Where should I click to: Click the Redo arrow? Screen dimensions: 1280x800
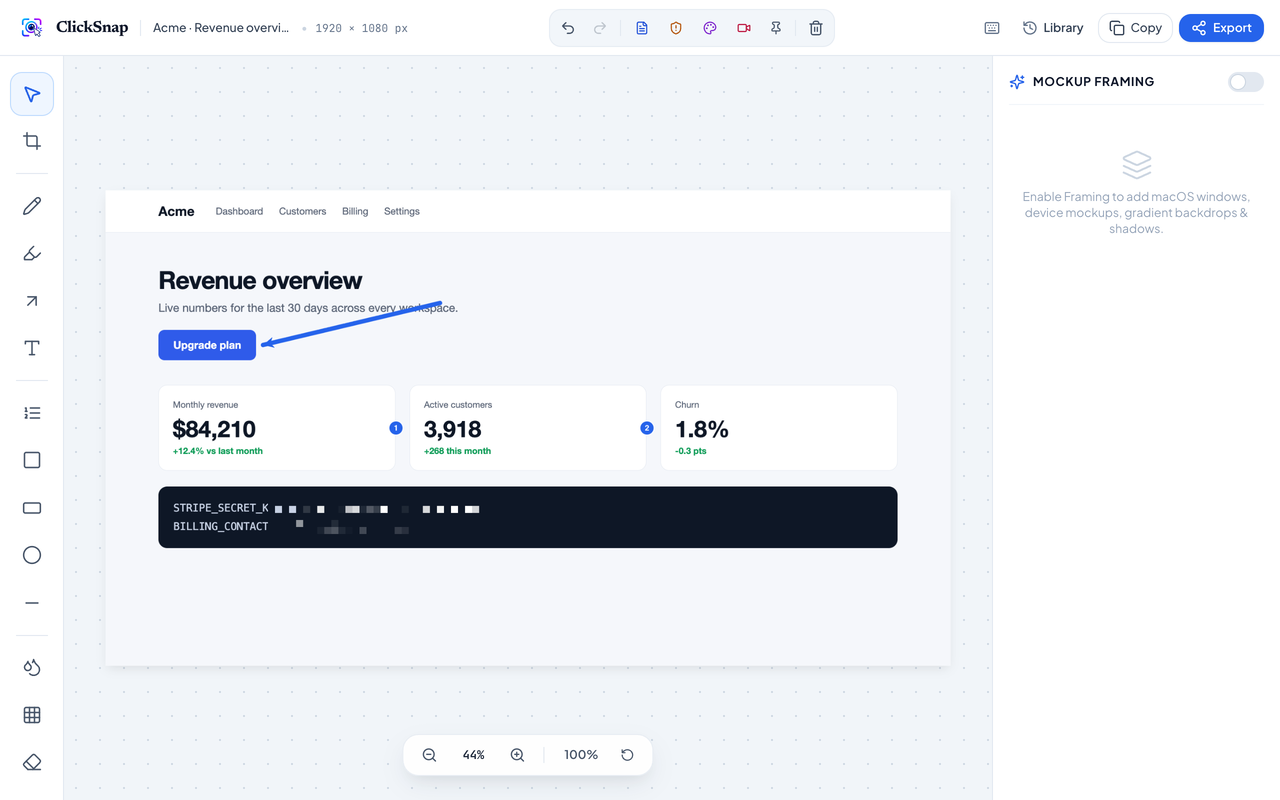tap(600, 28)
